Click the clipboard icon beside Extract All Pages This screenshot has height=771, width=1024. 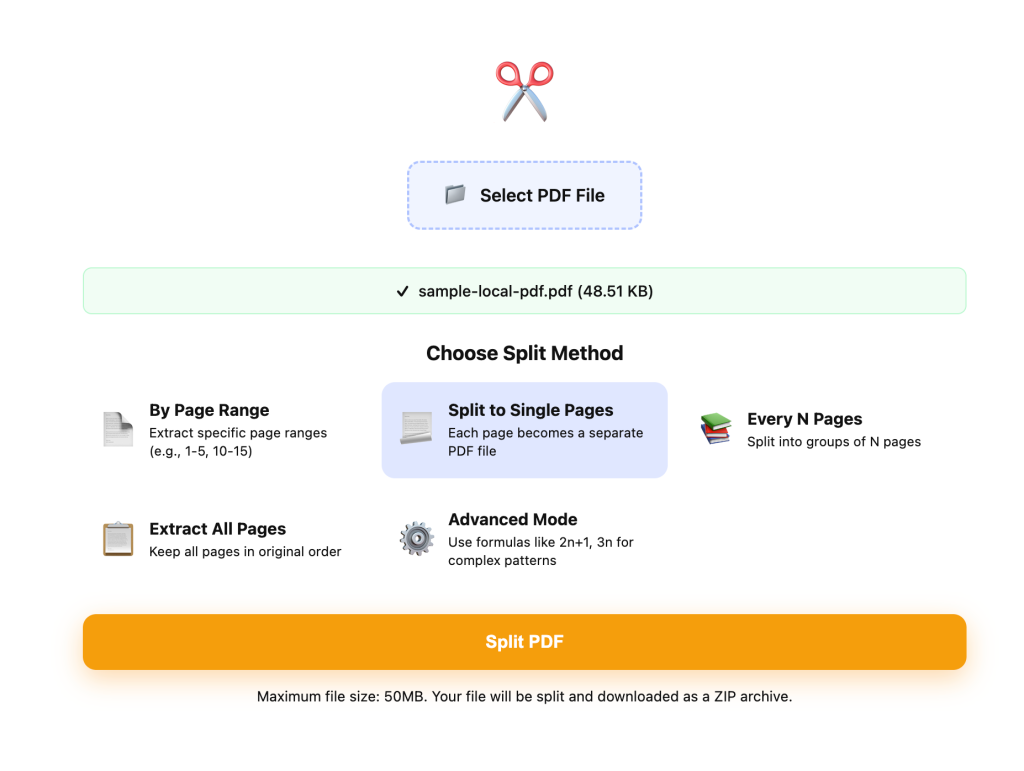(117, 539)
